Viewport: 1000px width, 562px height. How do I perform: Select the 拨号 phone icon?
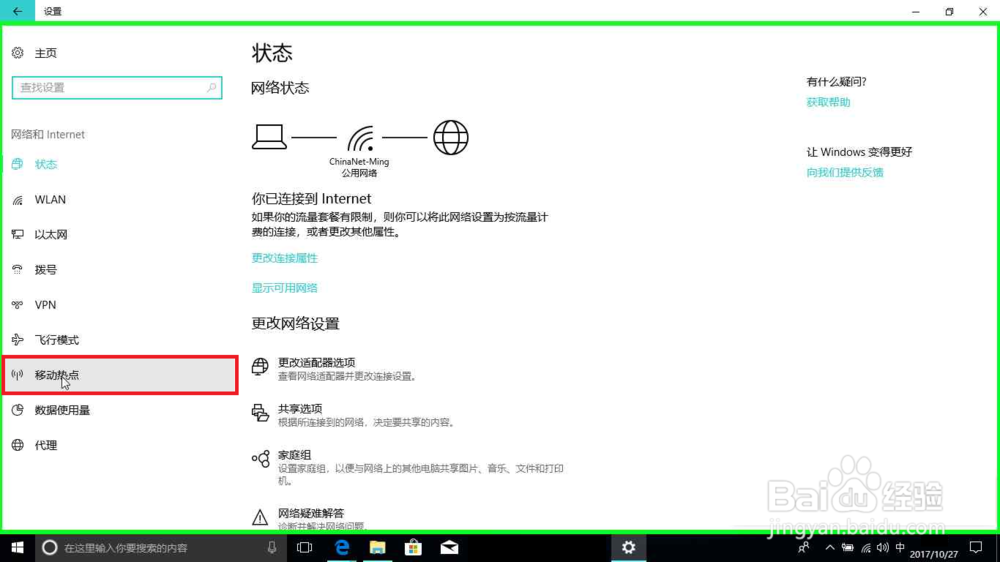tap(18, 270)
